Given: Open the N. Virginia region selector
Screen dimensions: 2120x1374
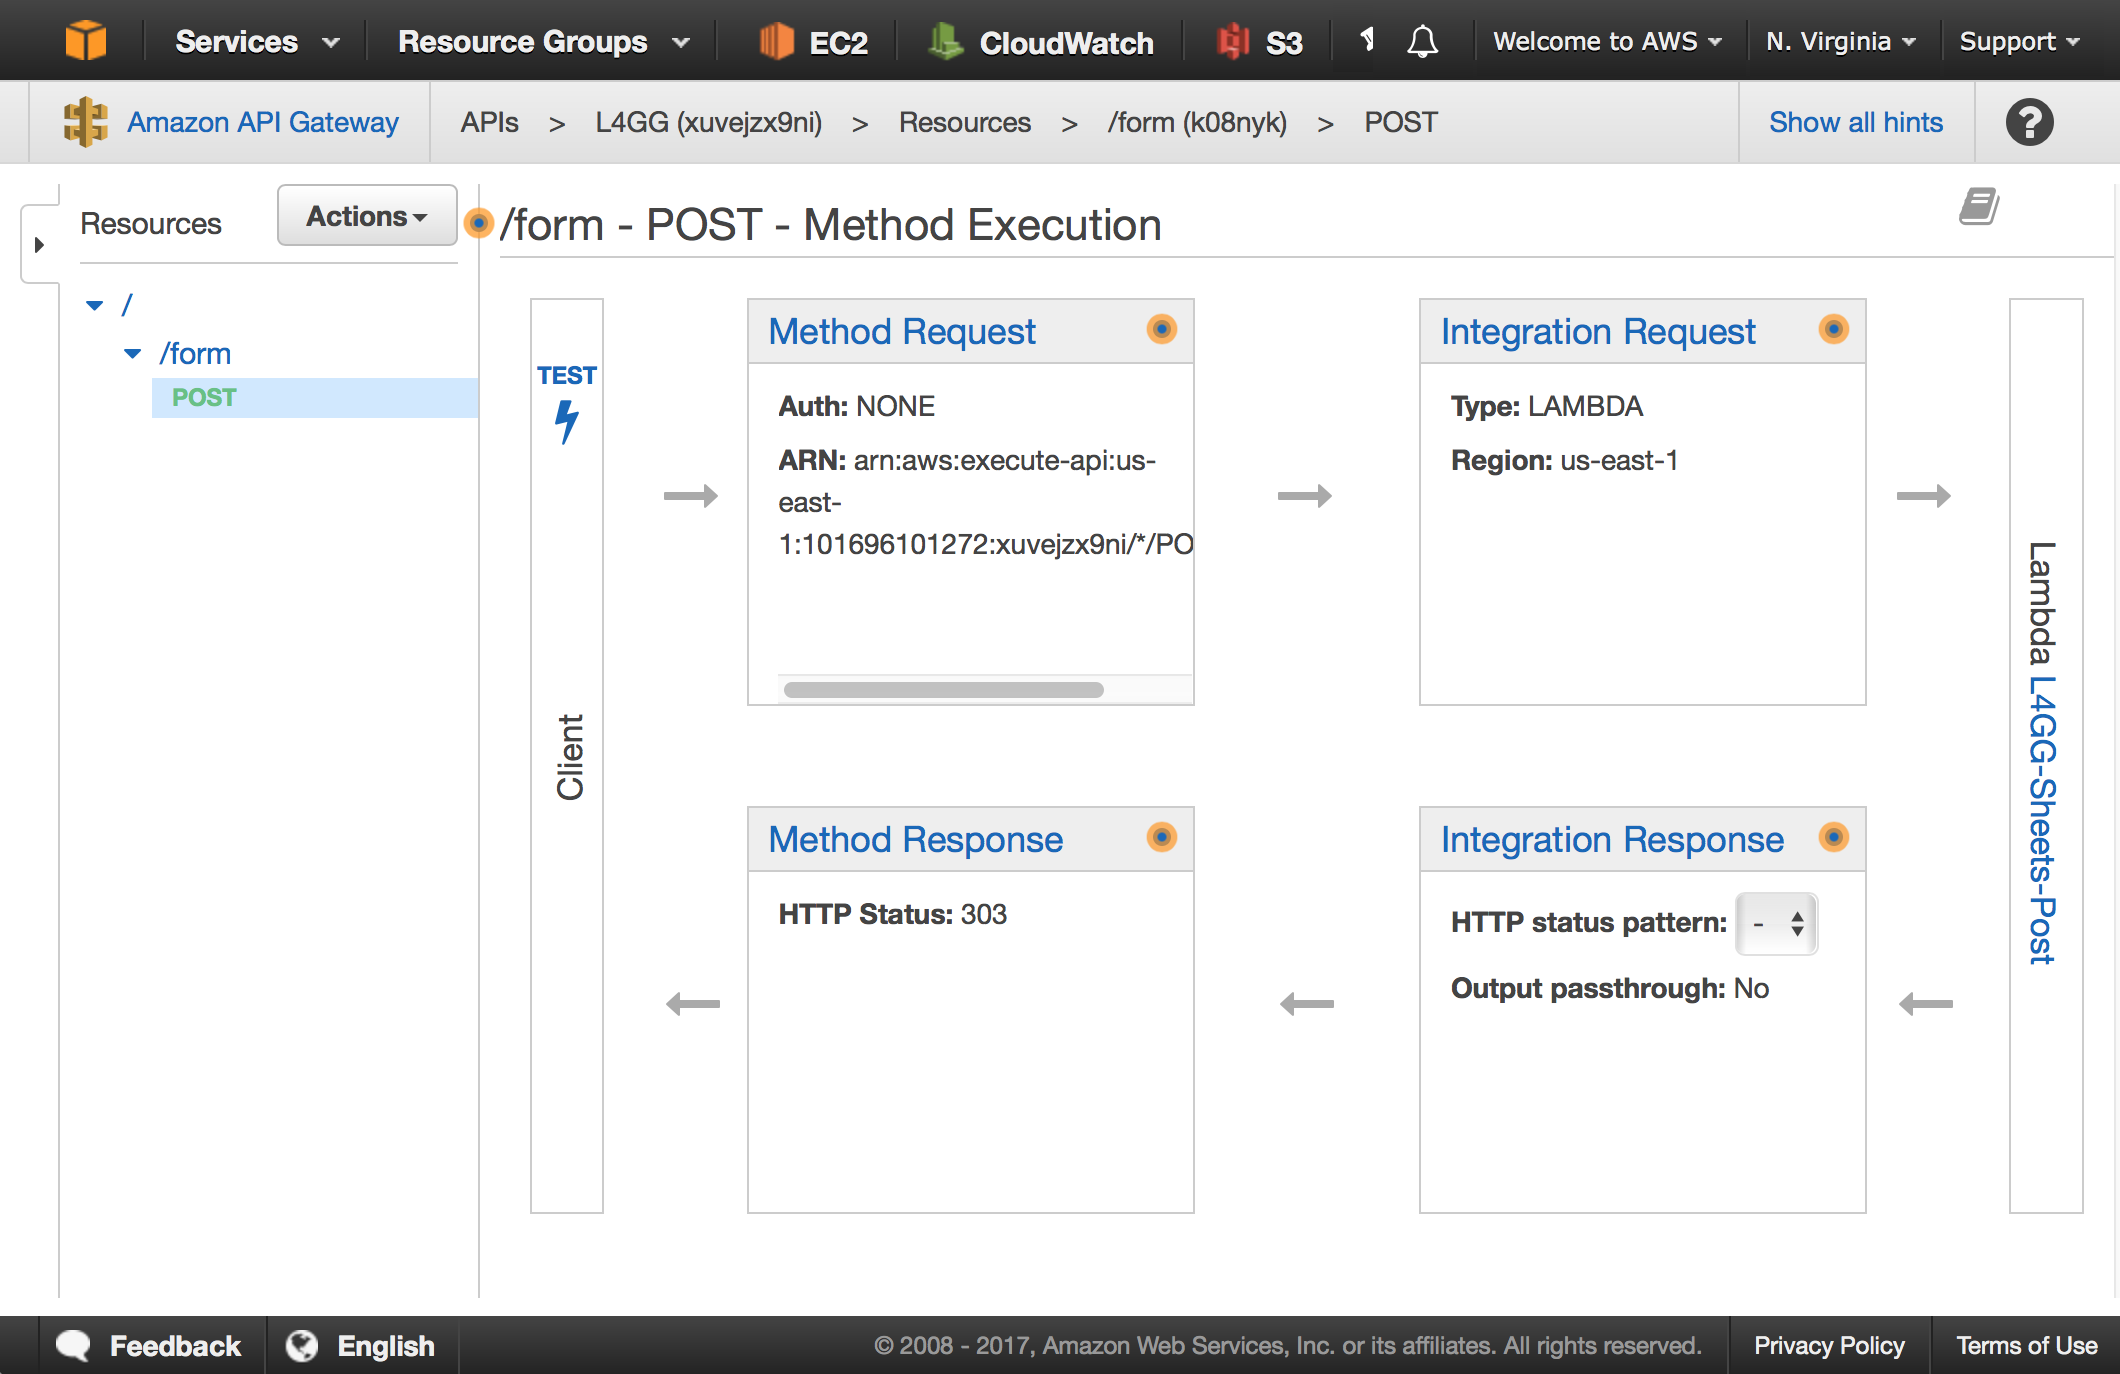Looking at the screenshot, I should (x=1840, y=41).
